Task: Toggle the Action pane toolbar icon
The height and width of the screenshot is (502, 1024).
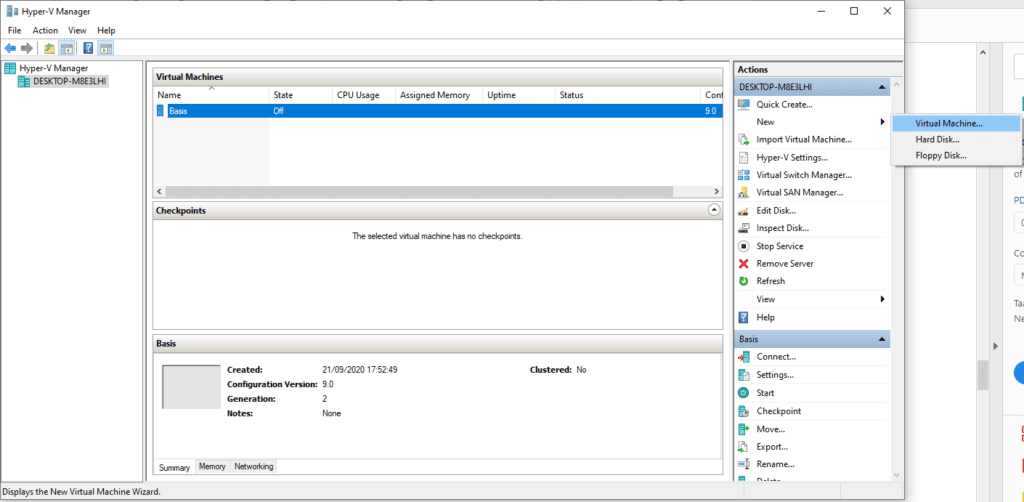Action: pos(106,48)
